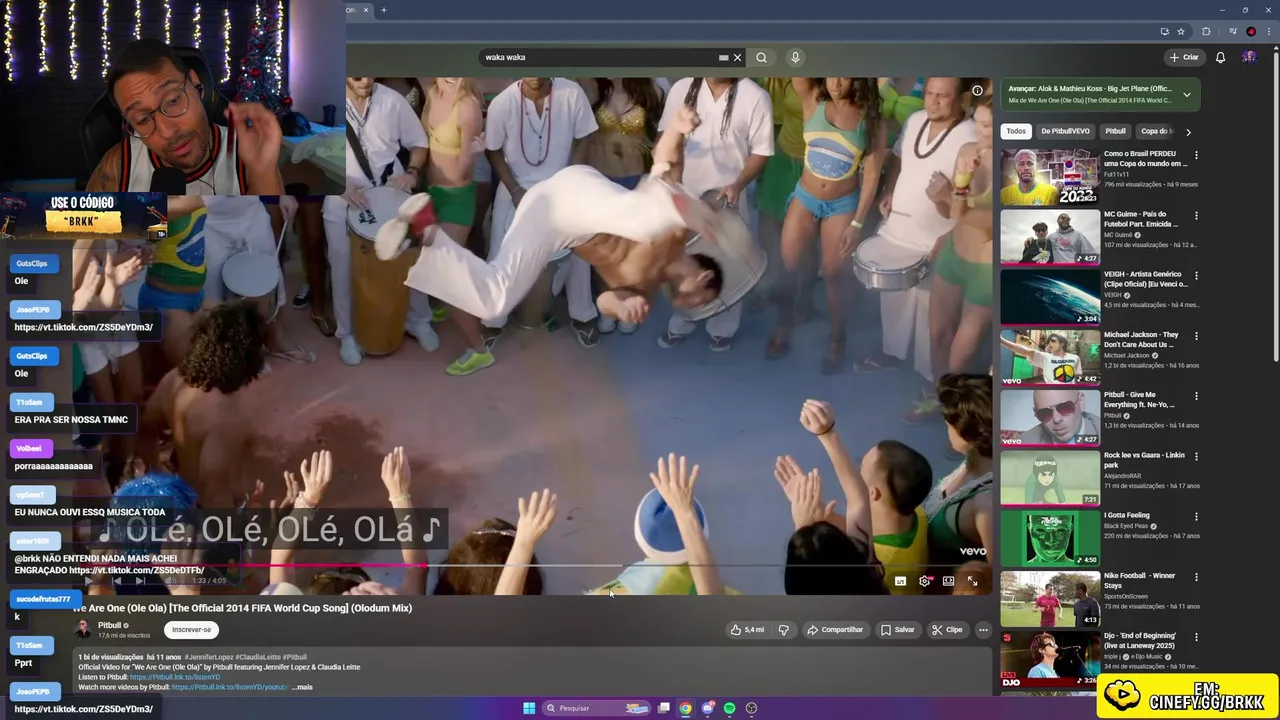Click the Chrome profile avatar in toolbar
Image resolution: width=1280 pixels, height=720 pixels.
[1250, 31]
